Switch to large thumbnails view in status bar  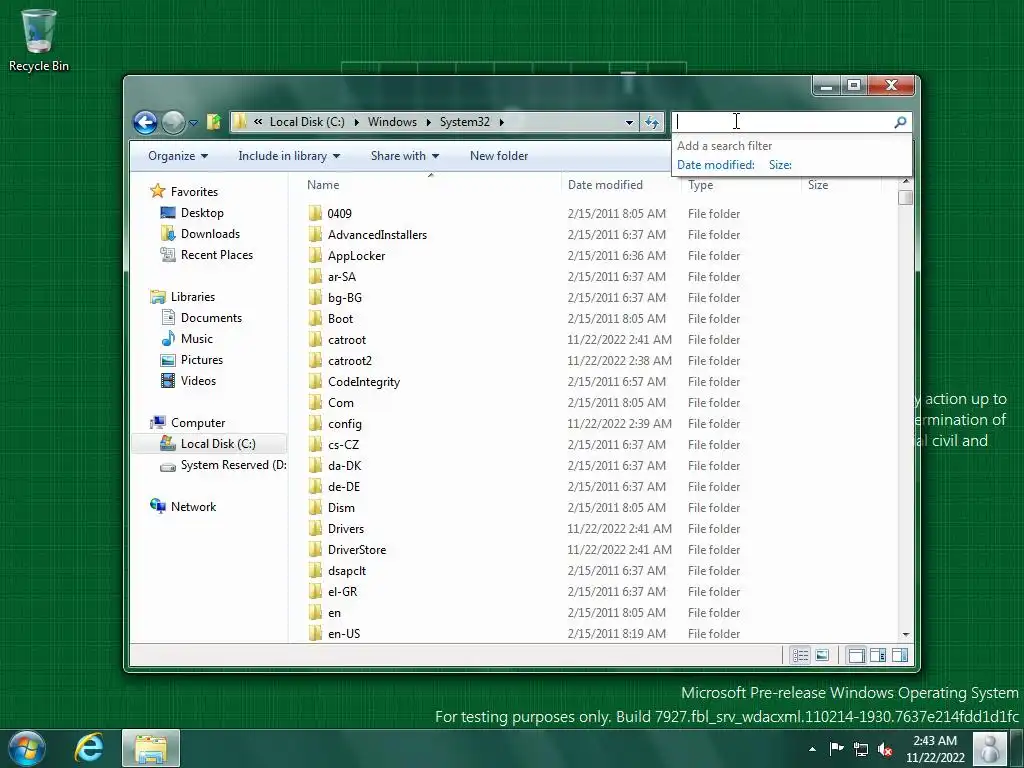(822, 655)
